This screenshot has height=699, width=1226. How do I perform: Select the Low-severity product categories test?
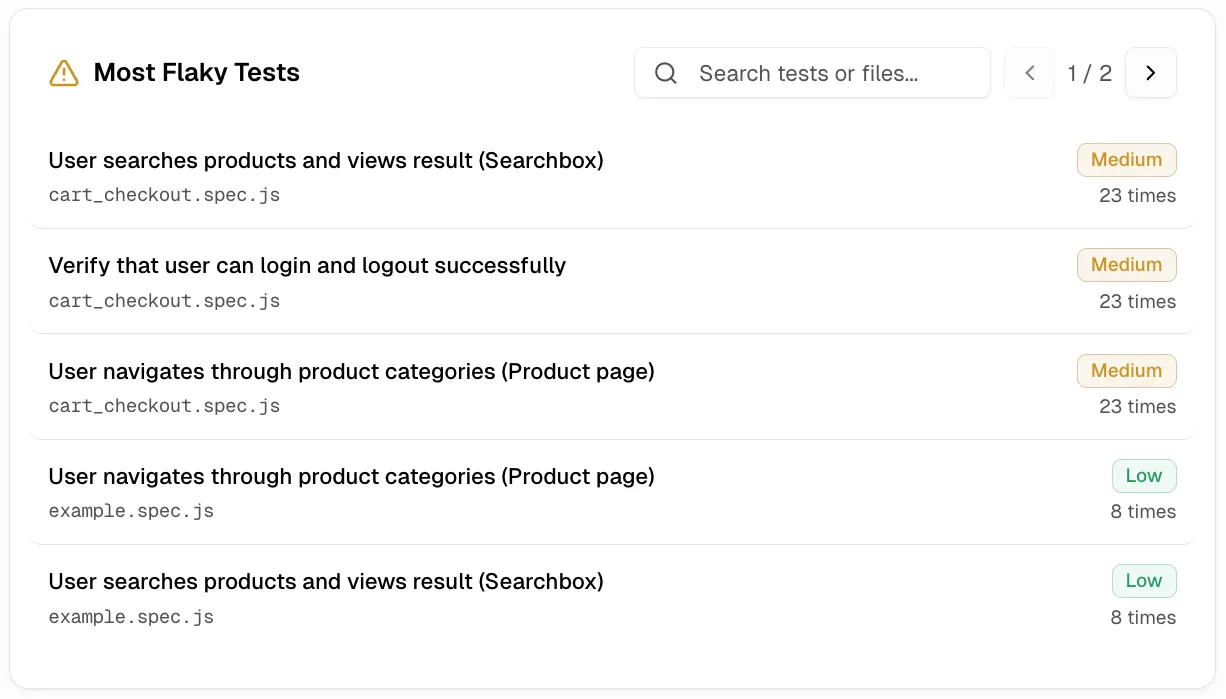point(351,476)
